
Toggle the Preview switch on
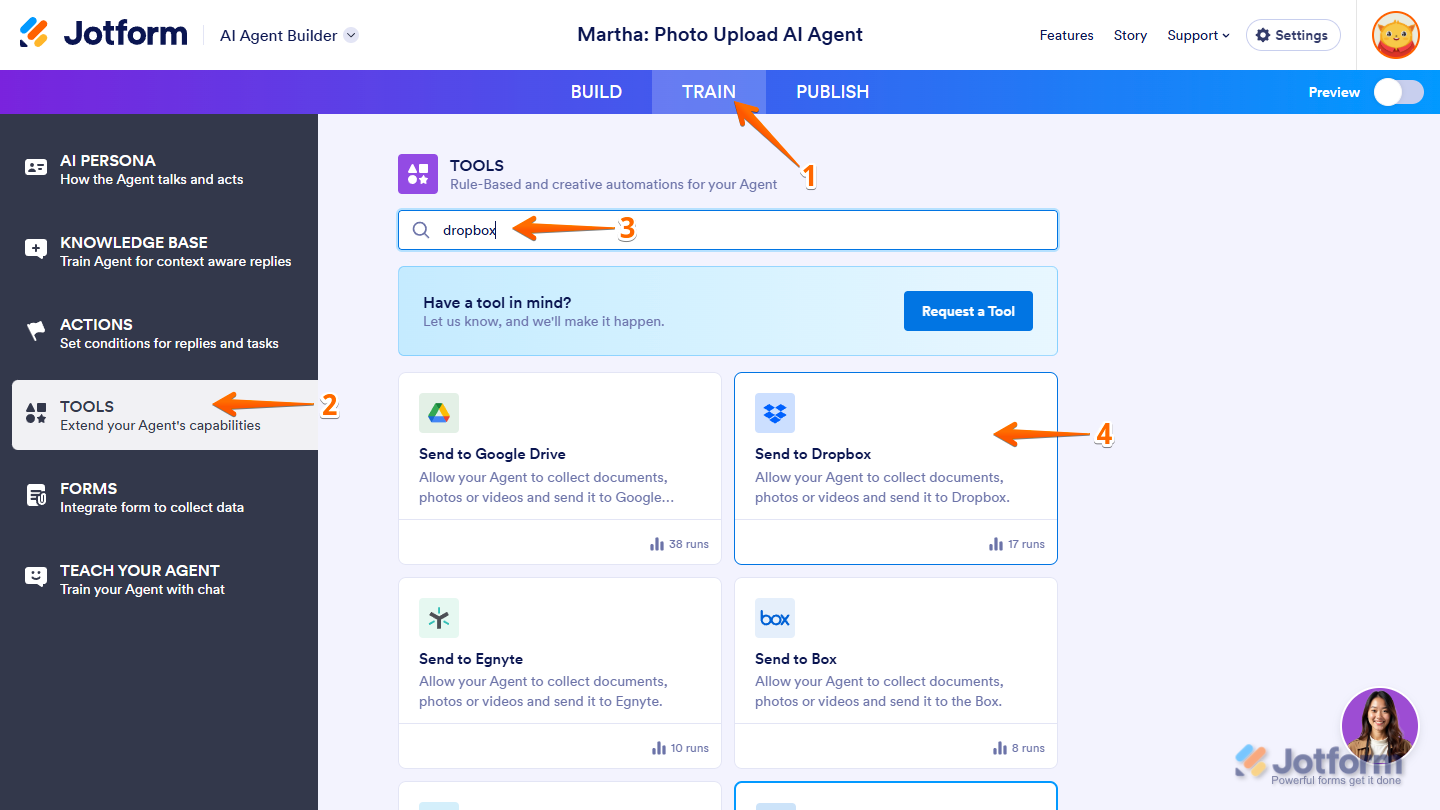coord(1398,92)
